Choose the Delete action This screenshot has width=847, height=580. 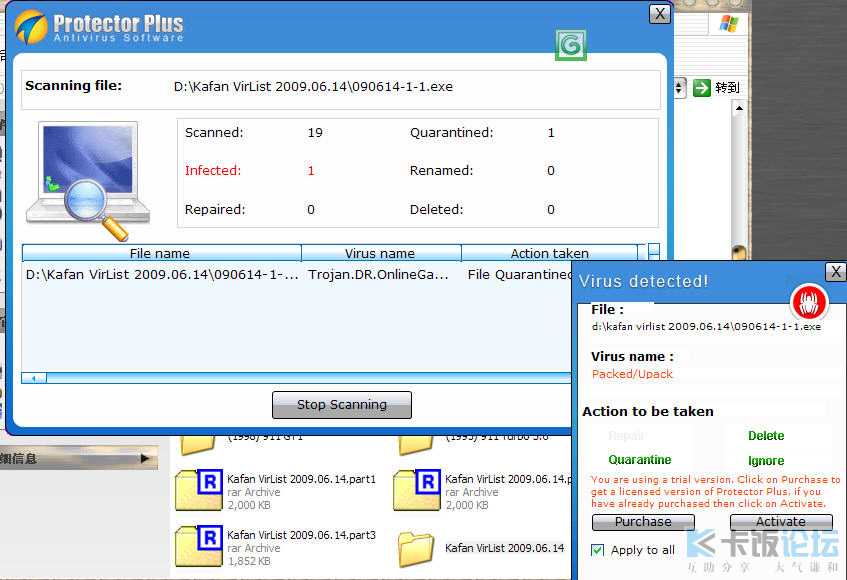766,436
